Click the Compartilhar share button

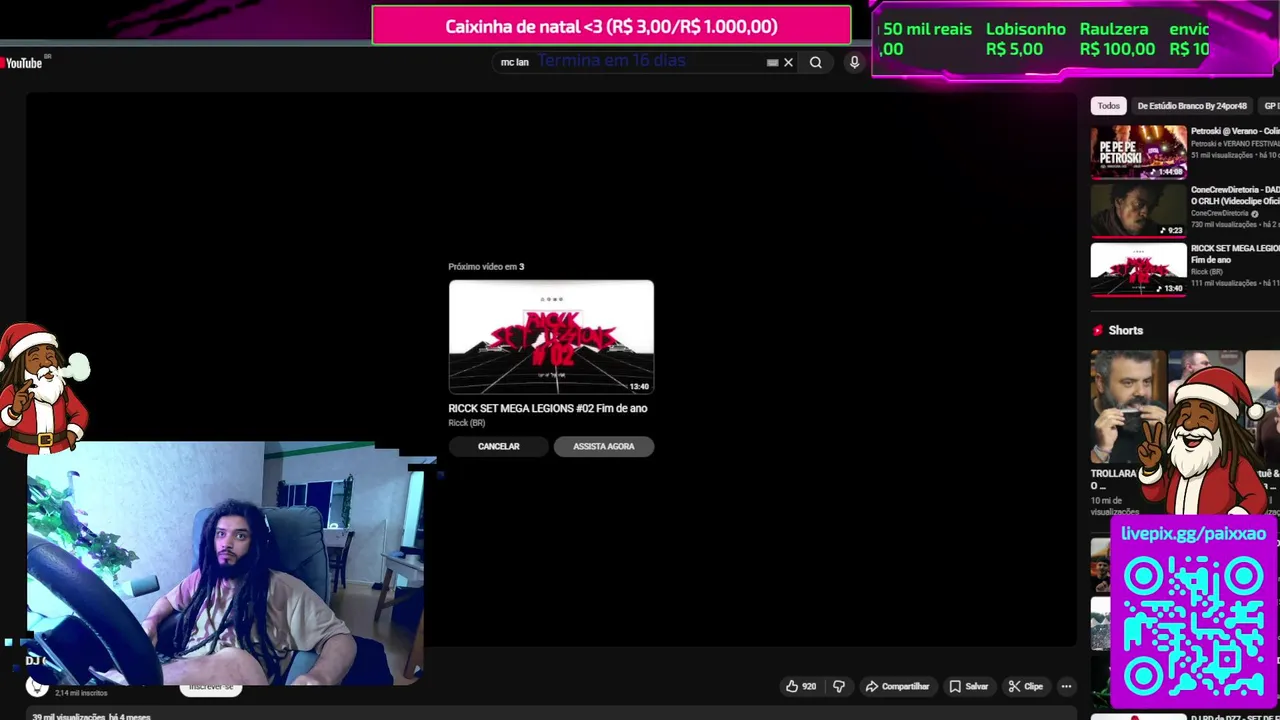[x=897, y=686]
